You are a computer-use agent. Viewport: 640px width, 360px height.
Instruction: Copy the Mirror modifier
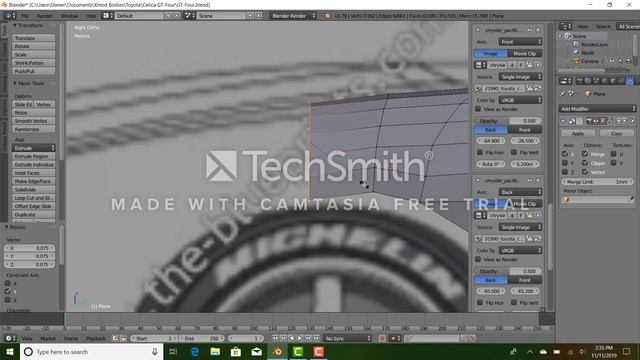[x=616, y=133]
